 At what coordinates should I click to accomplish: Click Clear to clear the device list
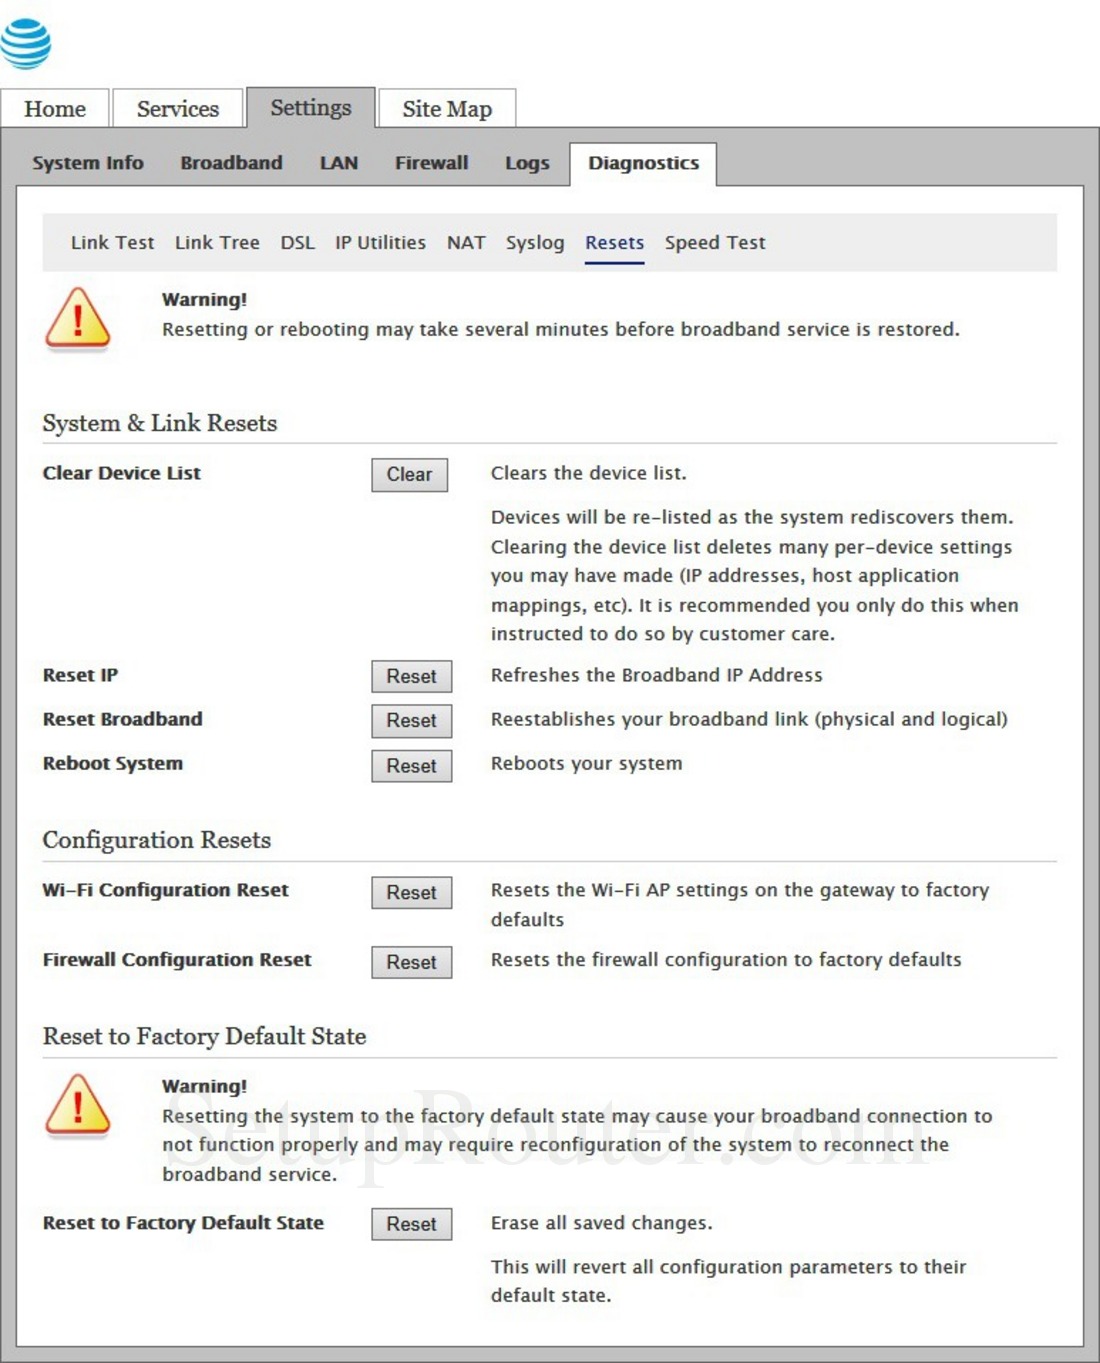point(409,474)
